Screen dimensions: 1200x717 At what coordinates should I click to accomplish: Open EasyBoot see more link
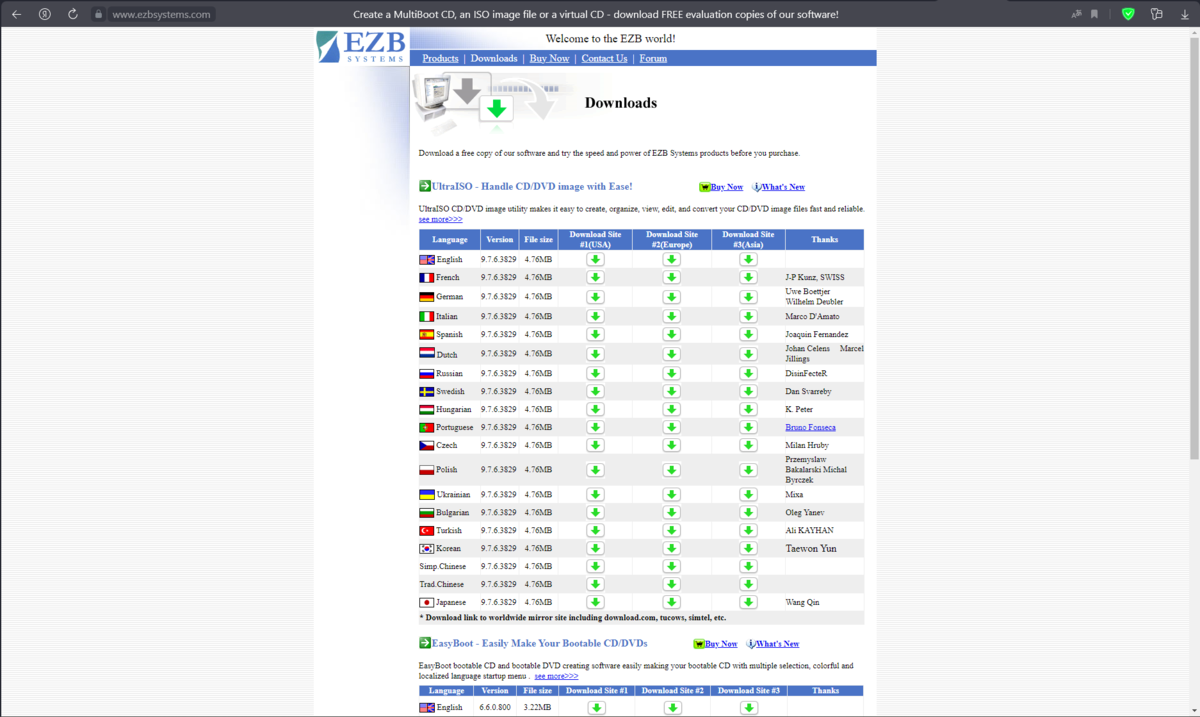pos(556,676)
